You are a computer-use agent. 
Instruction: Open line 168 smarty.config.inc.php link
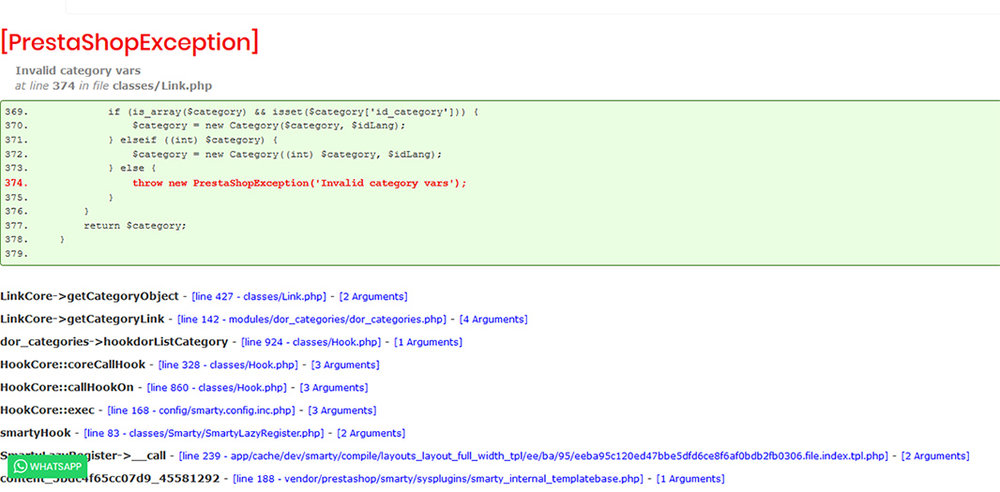coord(202,410)
